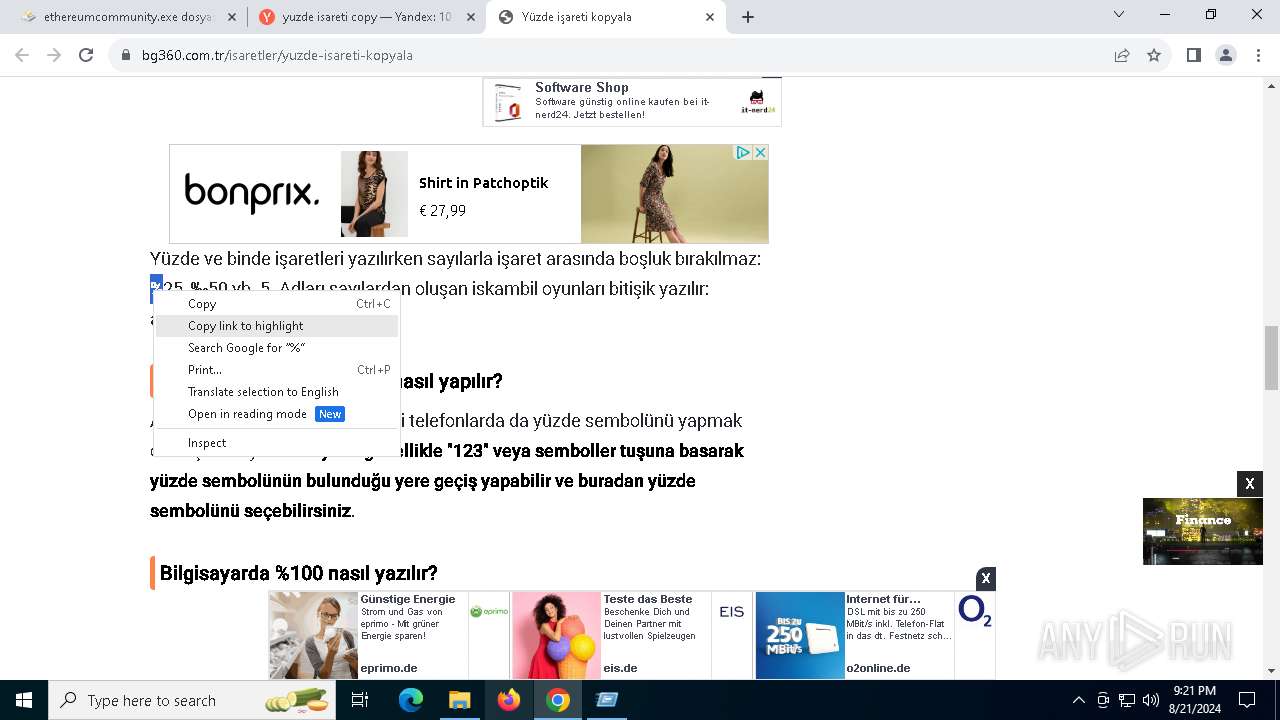The width and height of the screenshot is (1280, 720).
Task: Open the Teste das Beste eis.de ad
Action: click(631, 635)
